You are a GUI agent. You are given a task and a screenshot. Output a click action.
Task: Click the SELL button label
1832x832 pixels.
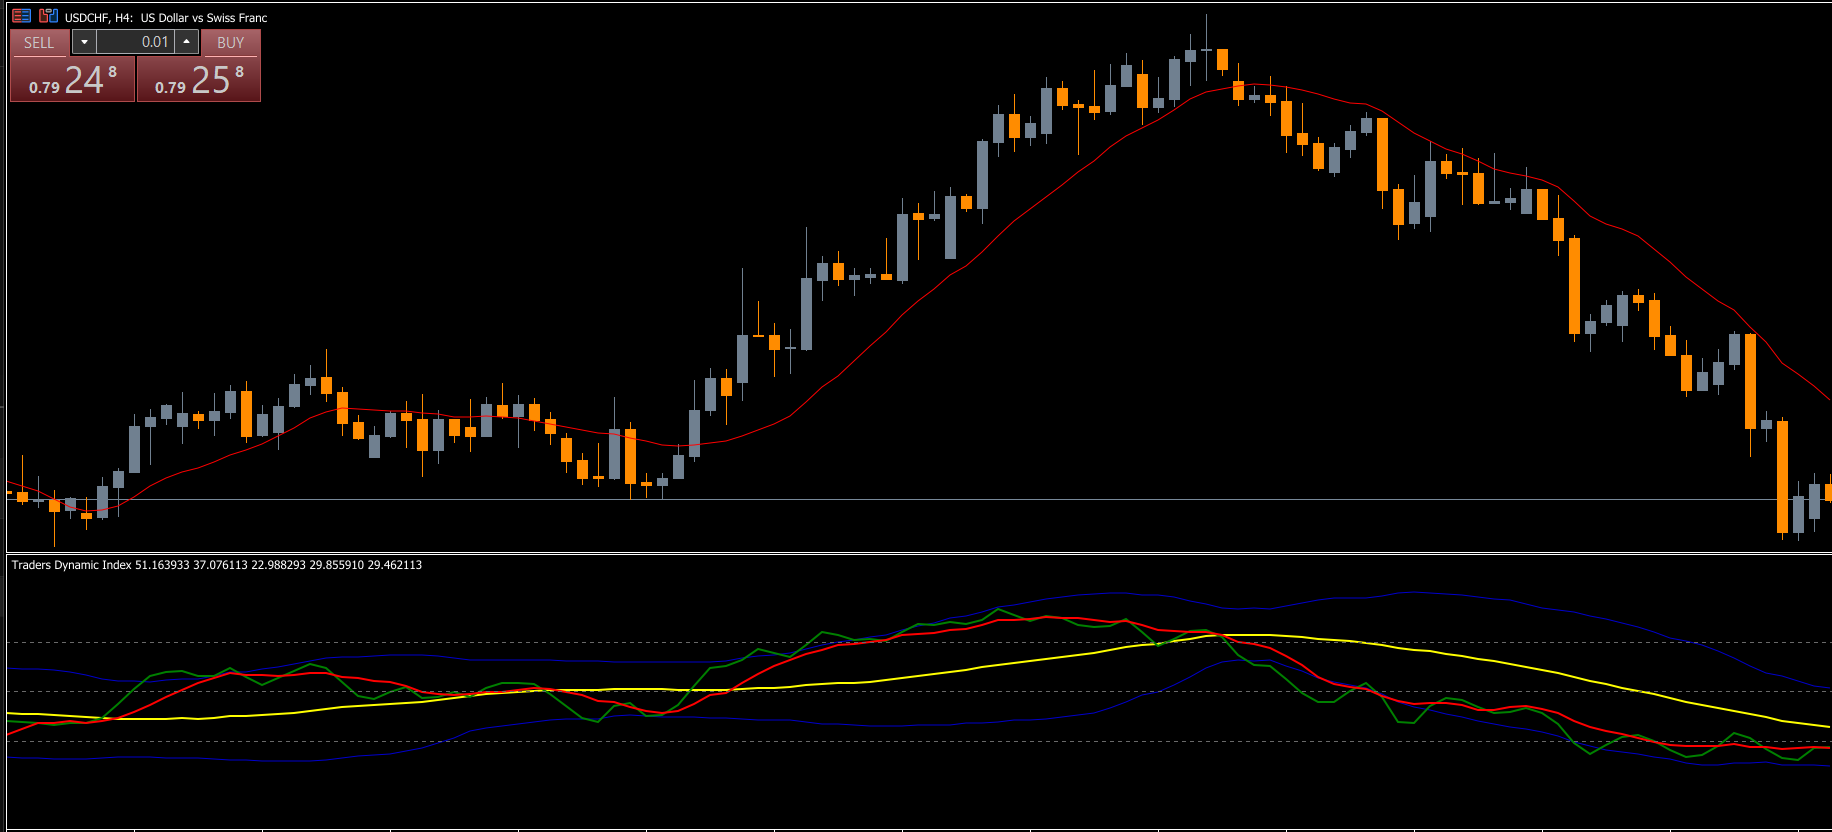coord(39,42)
